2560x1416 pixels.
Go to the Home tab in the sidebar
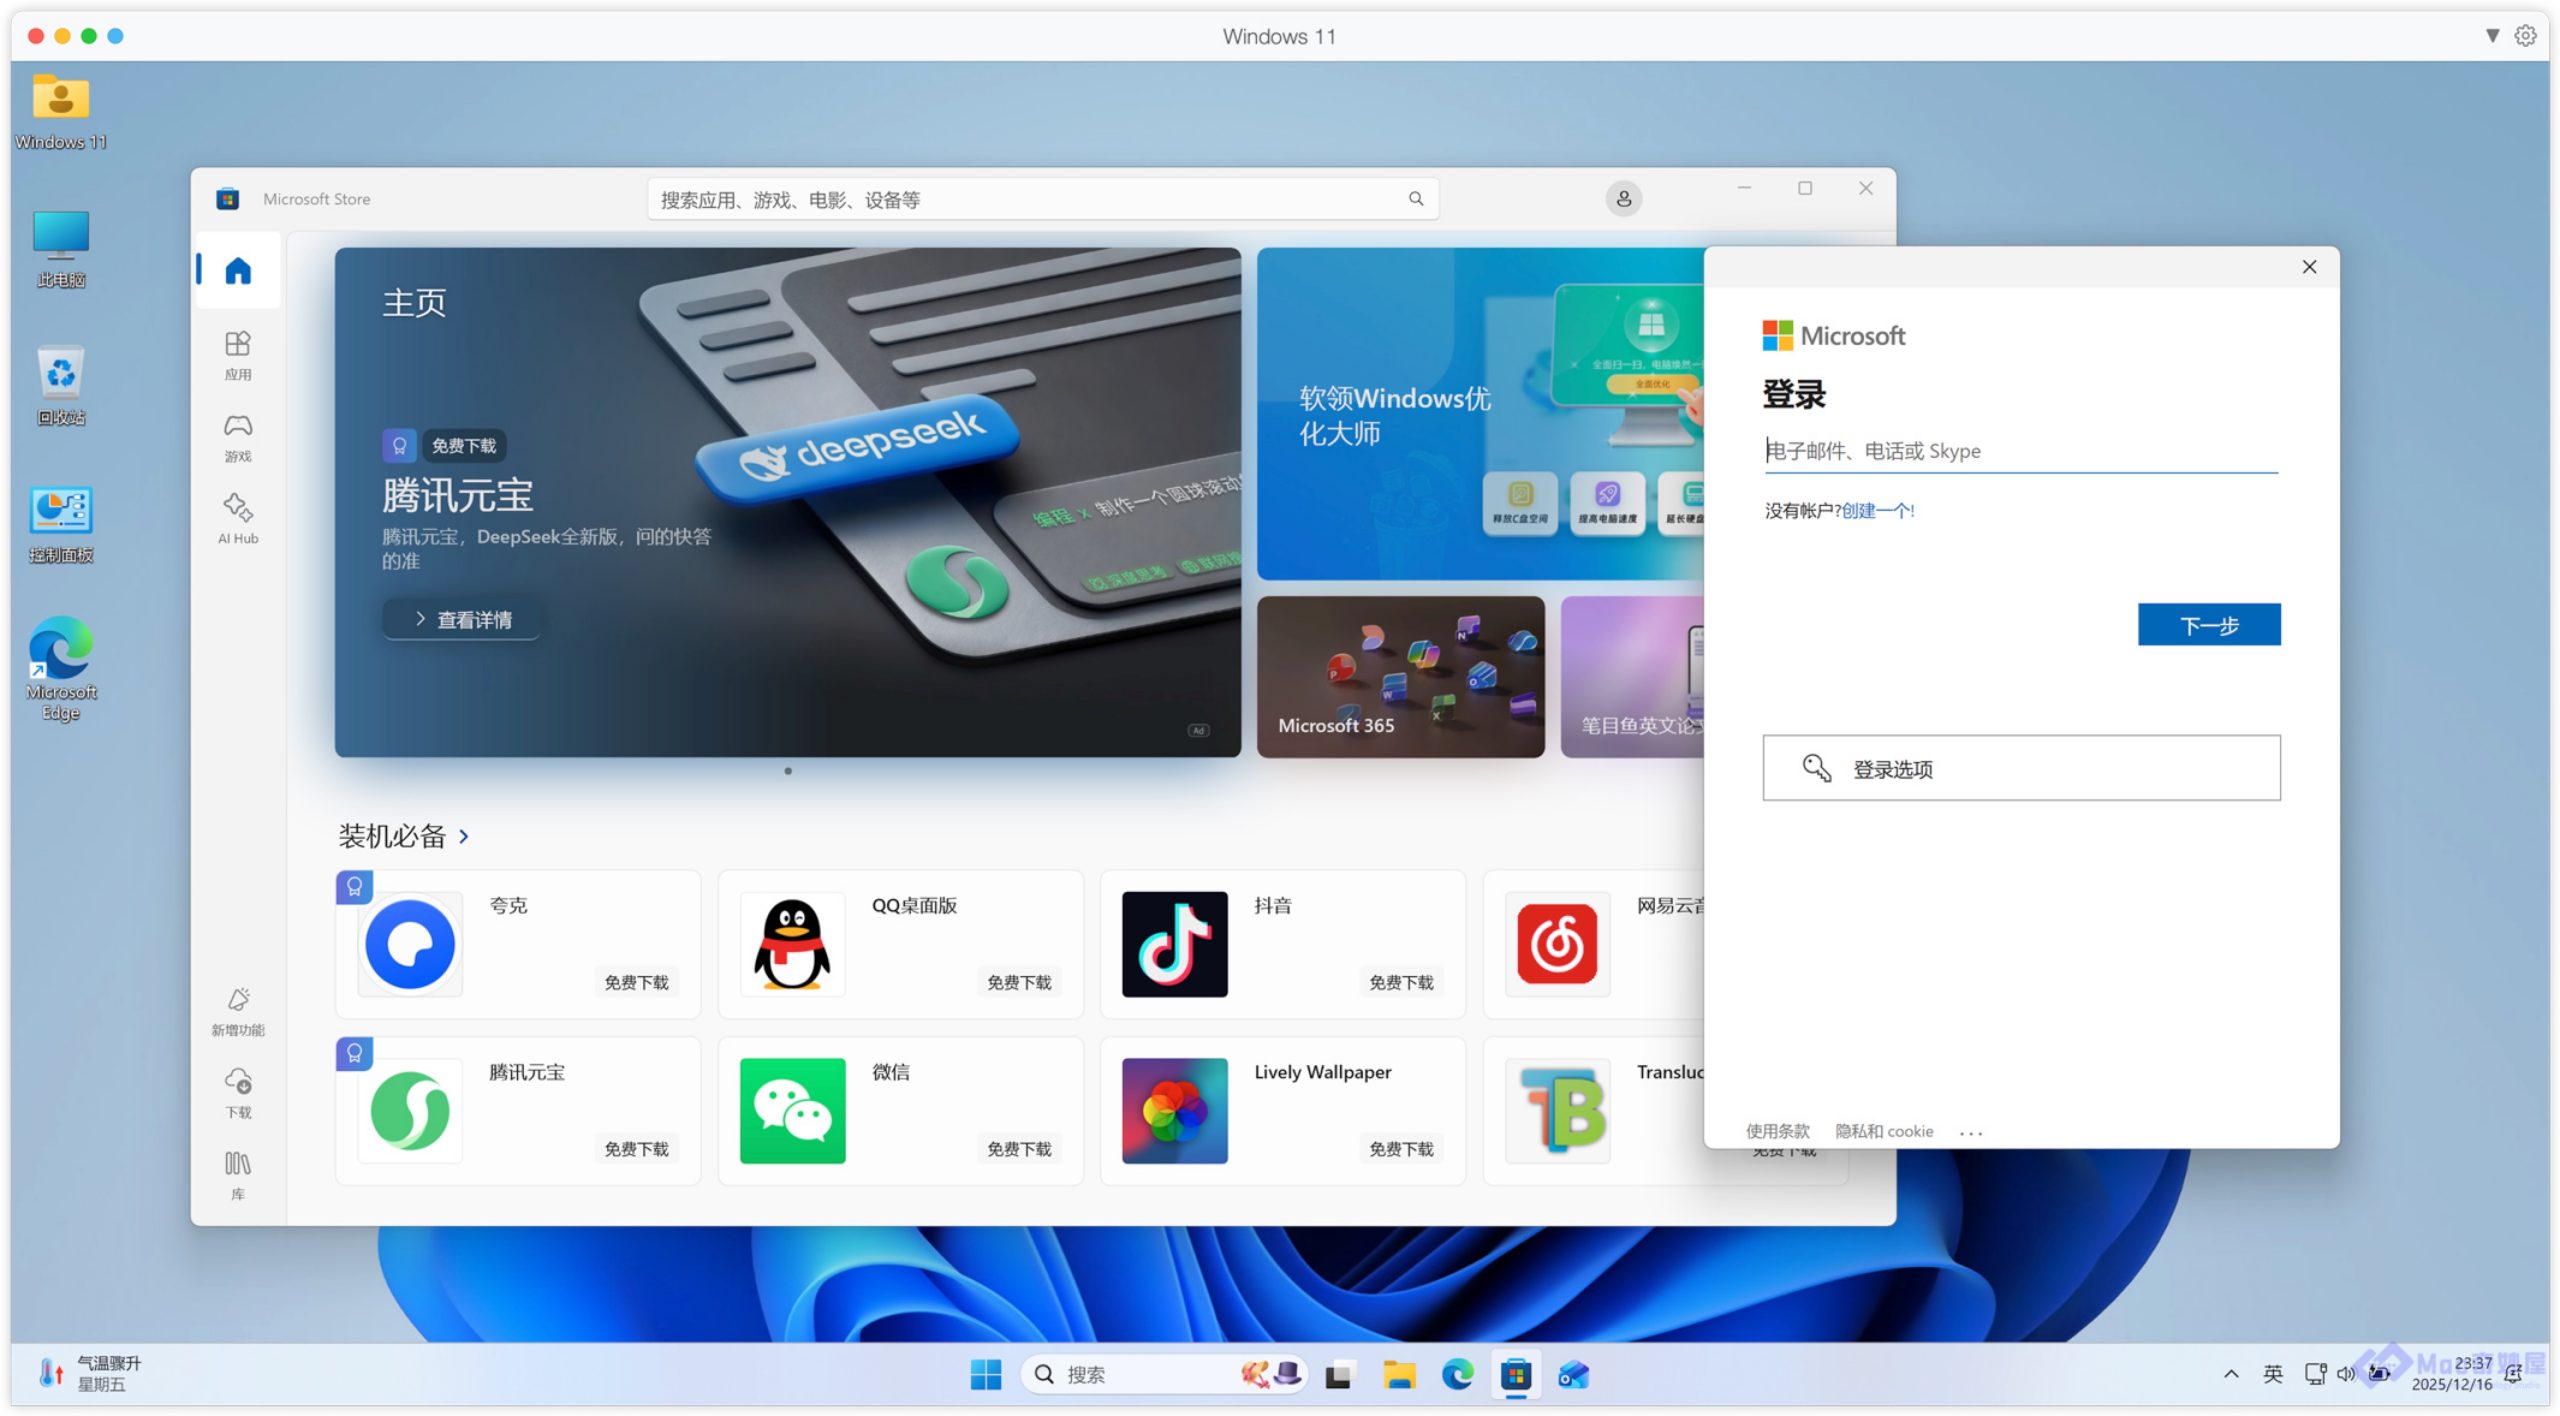tap(238, 271)
